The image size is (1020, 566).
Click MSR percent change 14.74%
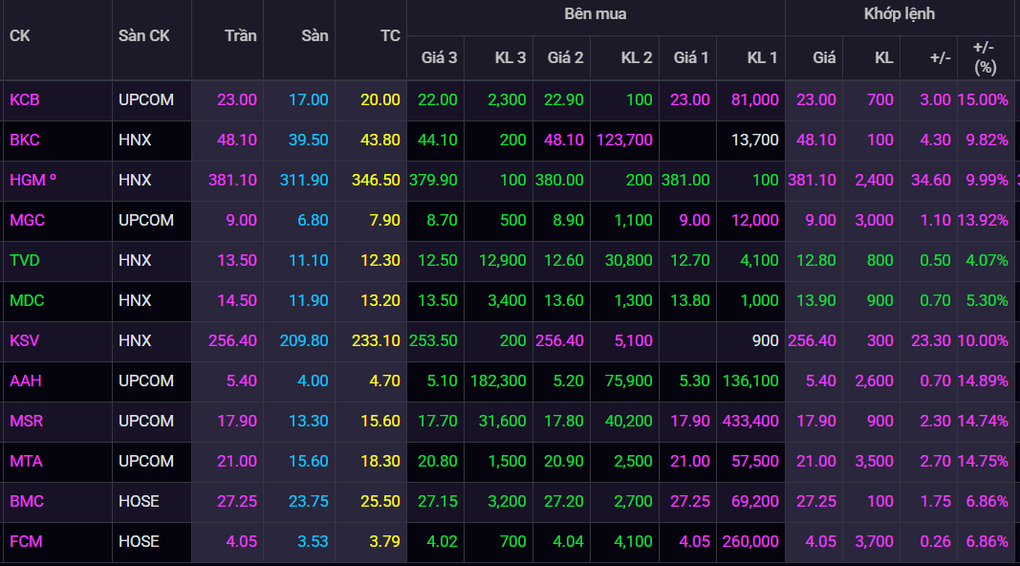point(982,421)
